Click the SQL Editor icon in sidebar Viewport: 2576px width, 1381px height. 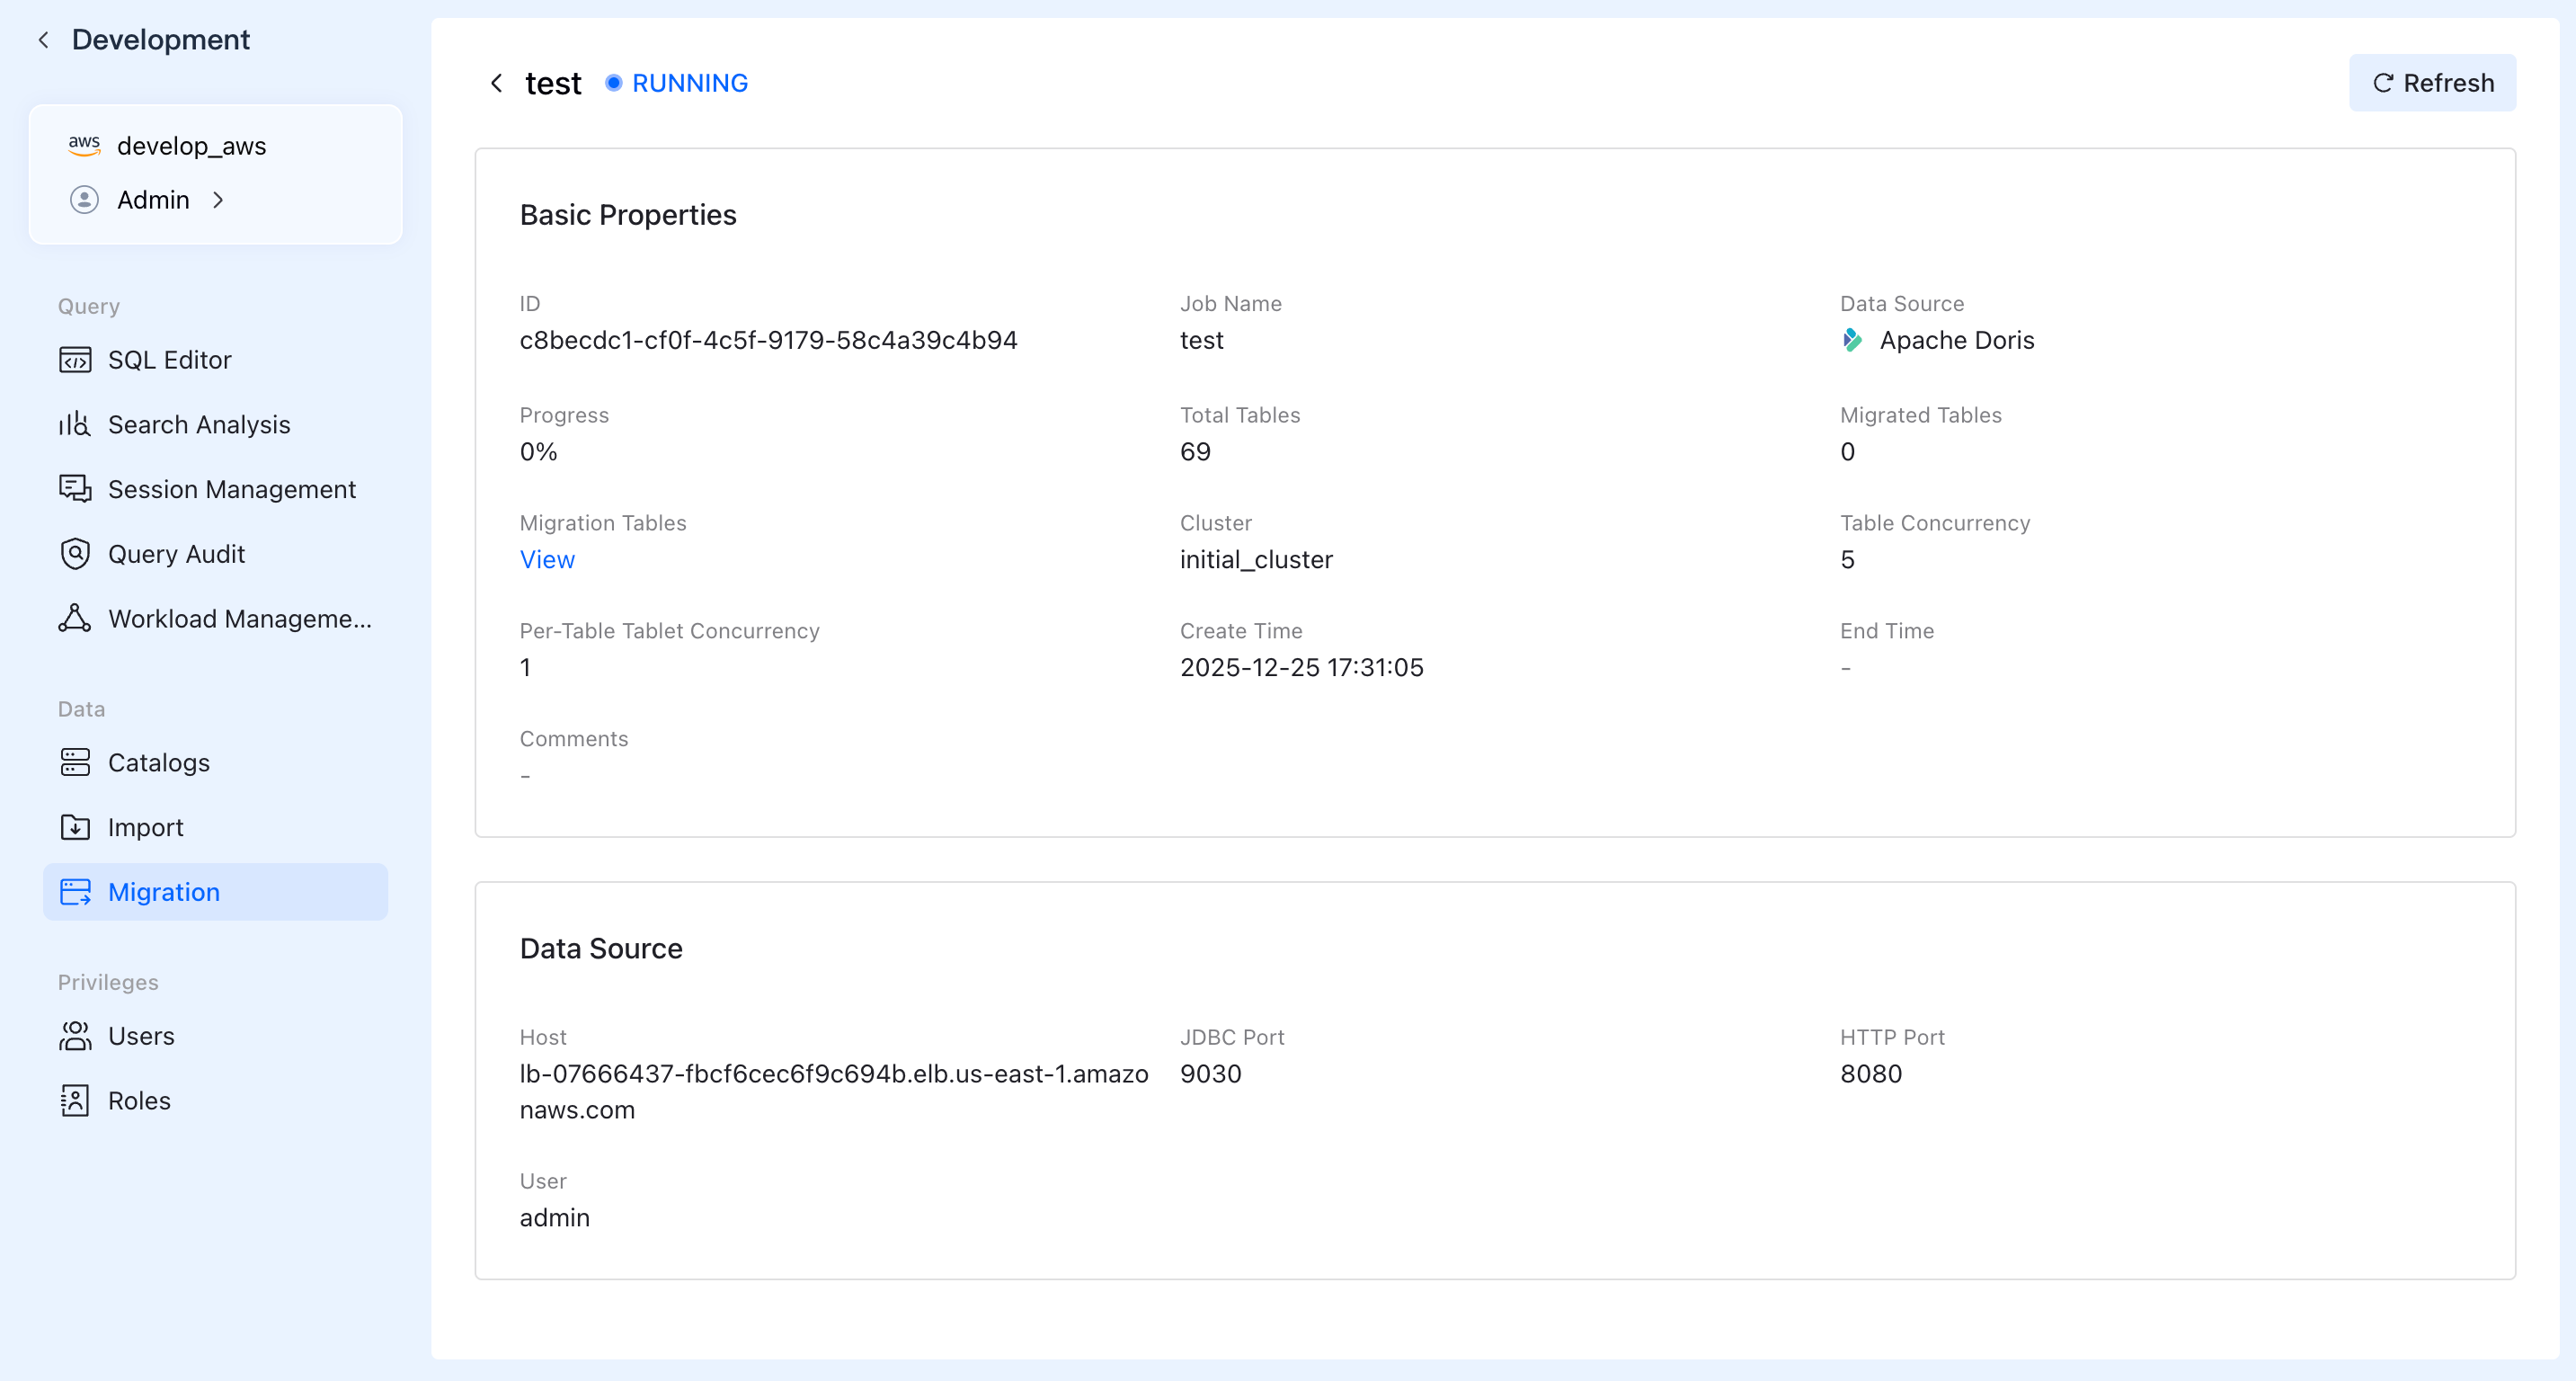point(75,360)
